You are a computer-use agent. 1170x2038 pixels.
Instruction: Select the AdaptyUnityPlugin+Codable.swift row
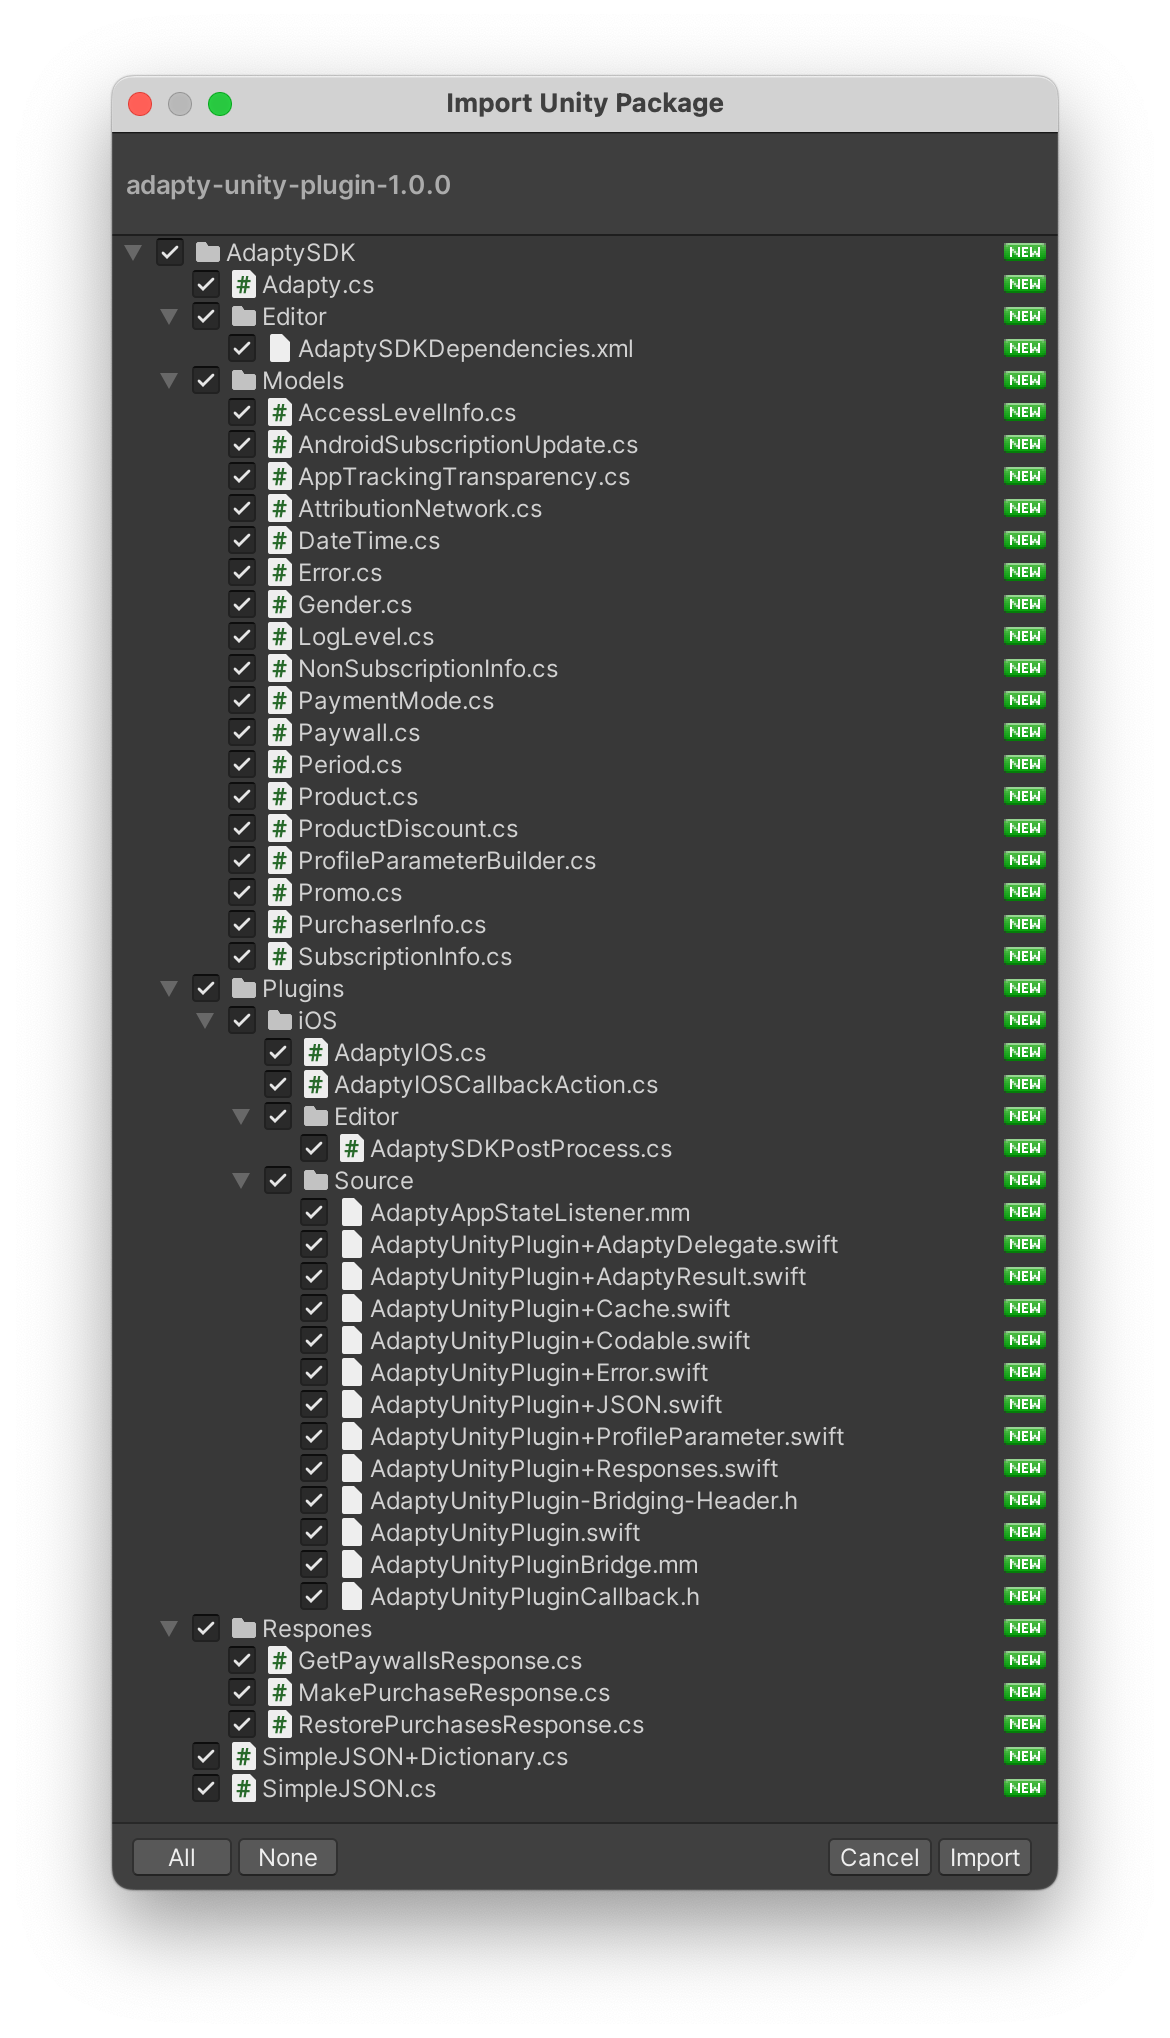585,1340
